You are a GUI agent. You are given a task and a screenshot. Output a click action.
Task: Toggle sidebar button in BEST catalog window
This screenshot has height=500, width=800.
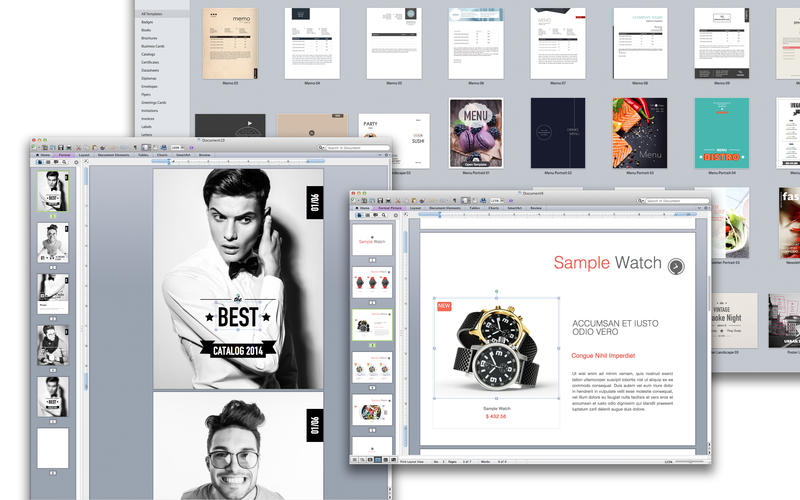point(146,147)
